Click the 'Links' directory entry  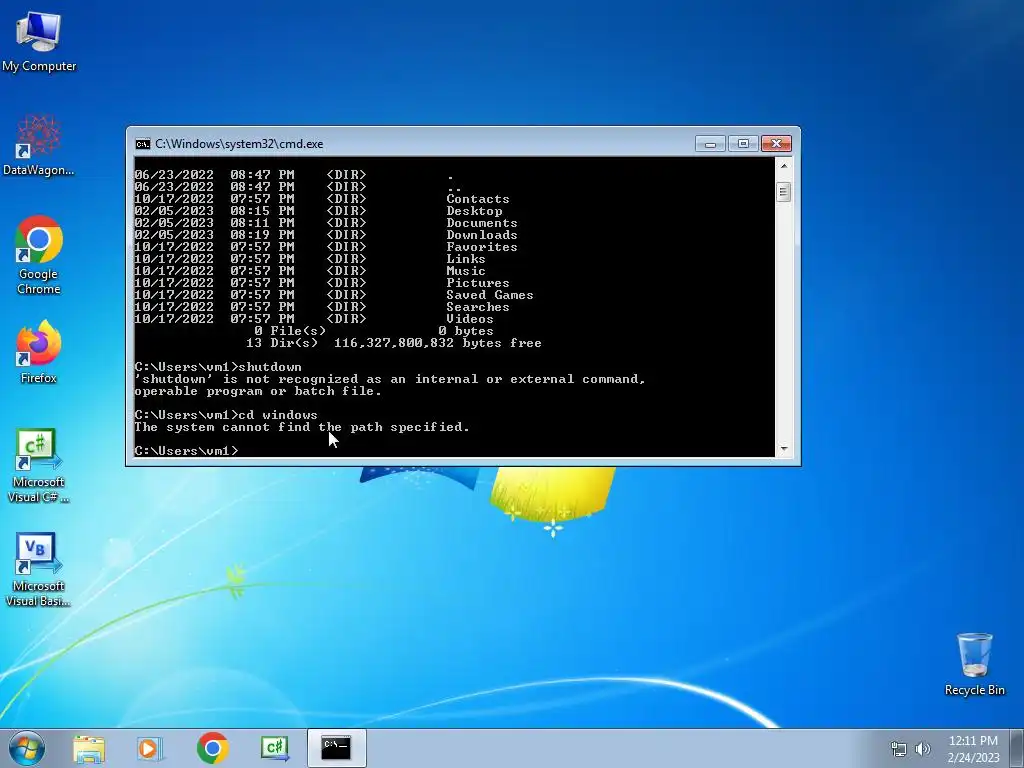[466, 259]
